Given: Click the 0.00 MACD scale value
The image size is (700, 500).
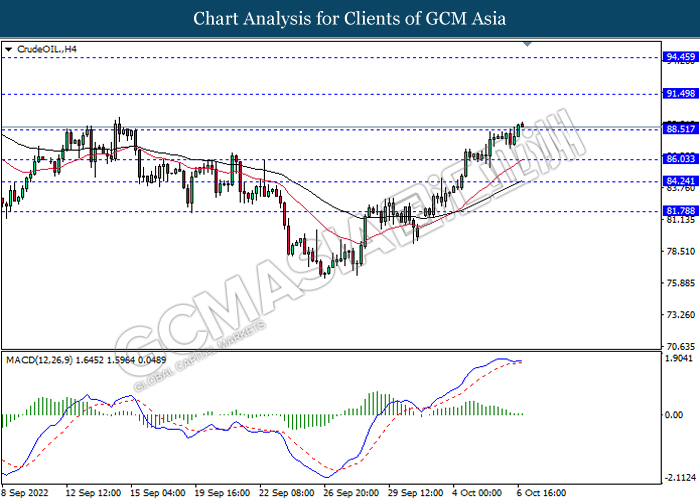Looking at the screenshot, I should 674,415.
